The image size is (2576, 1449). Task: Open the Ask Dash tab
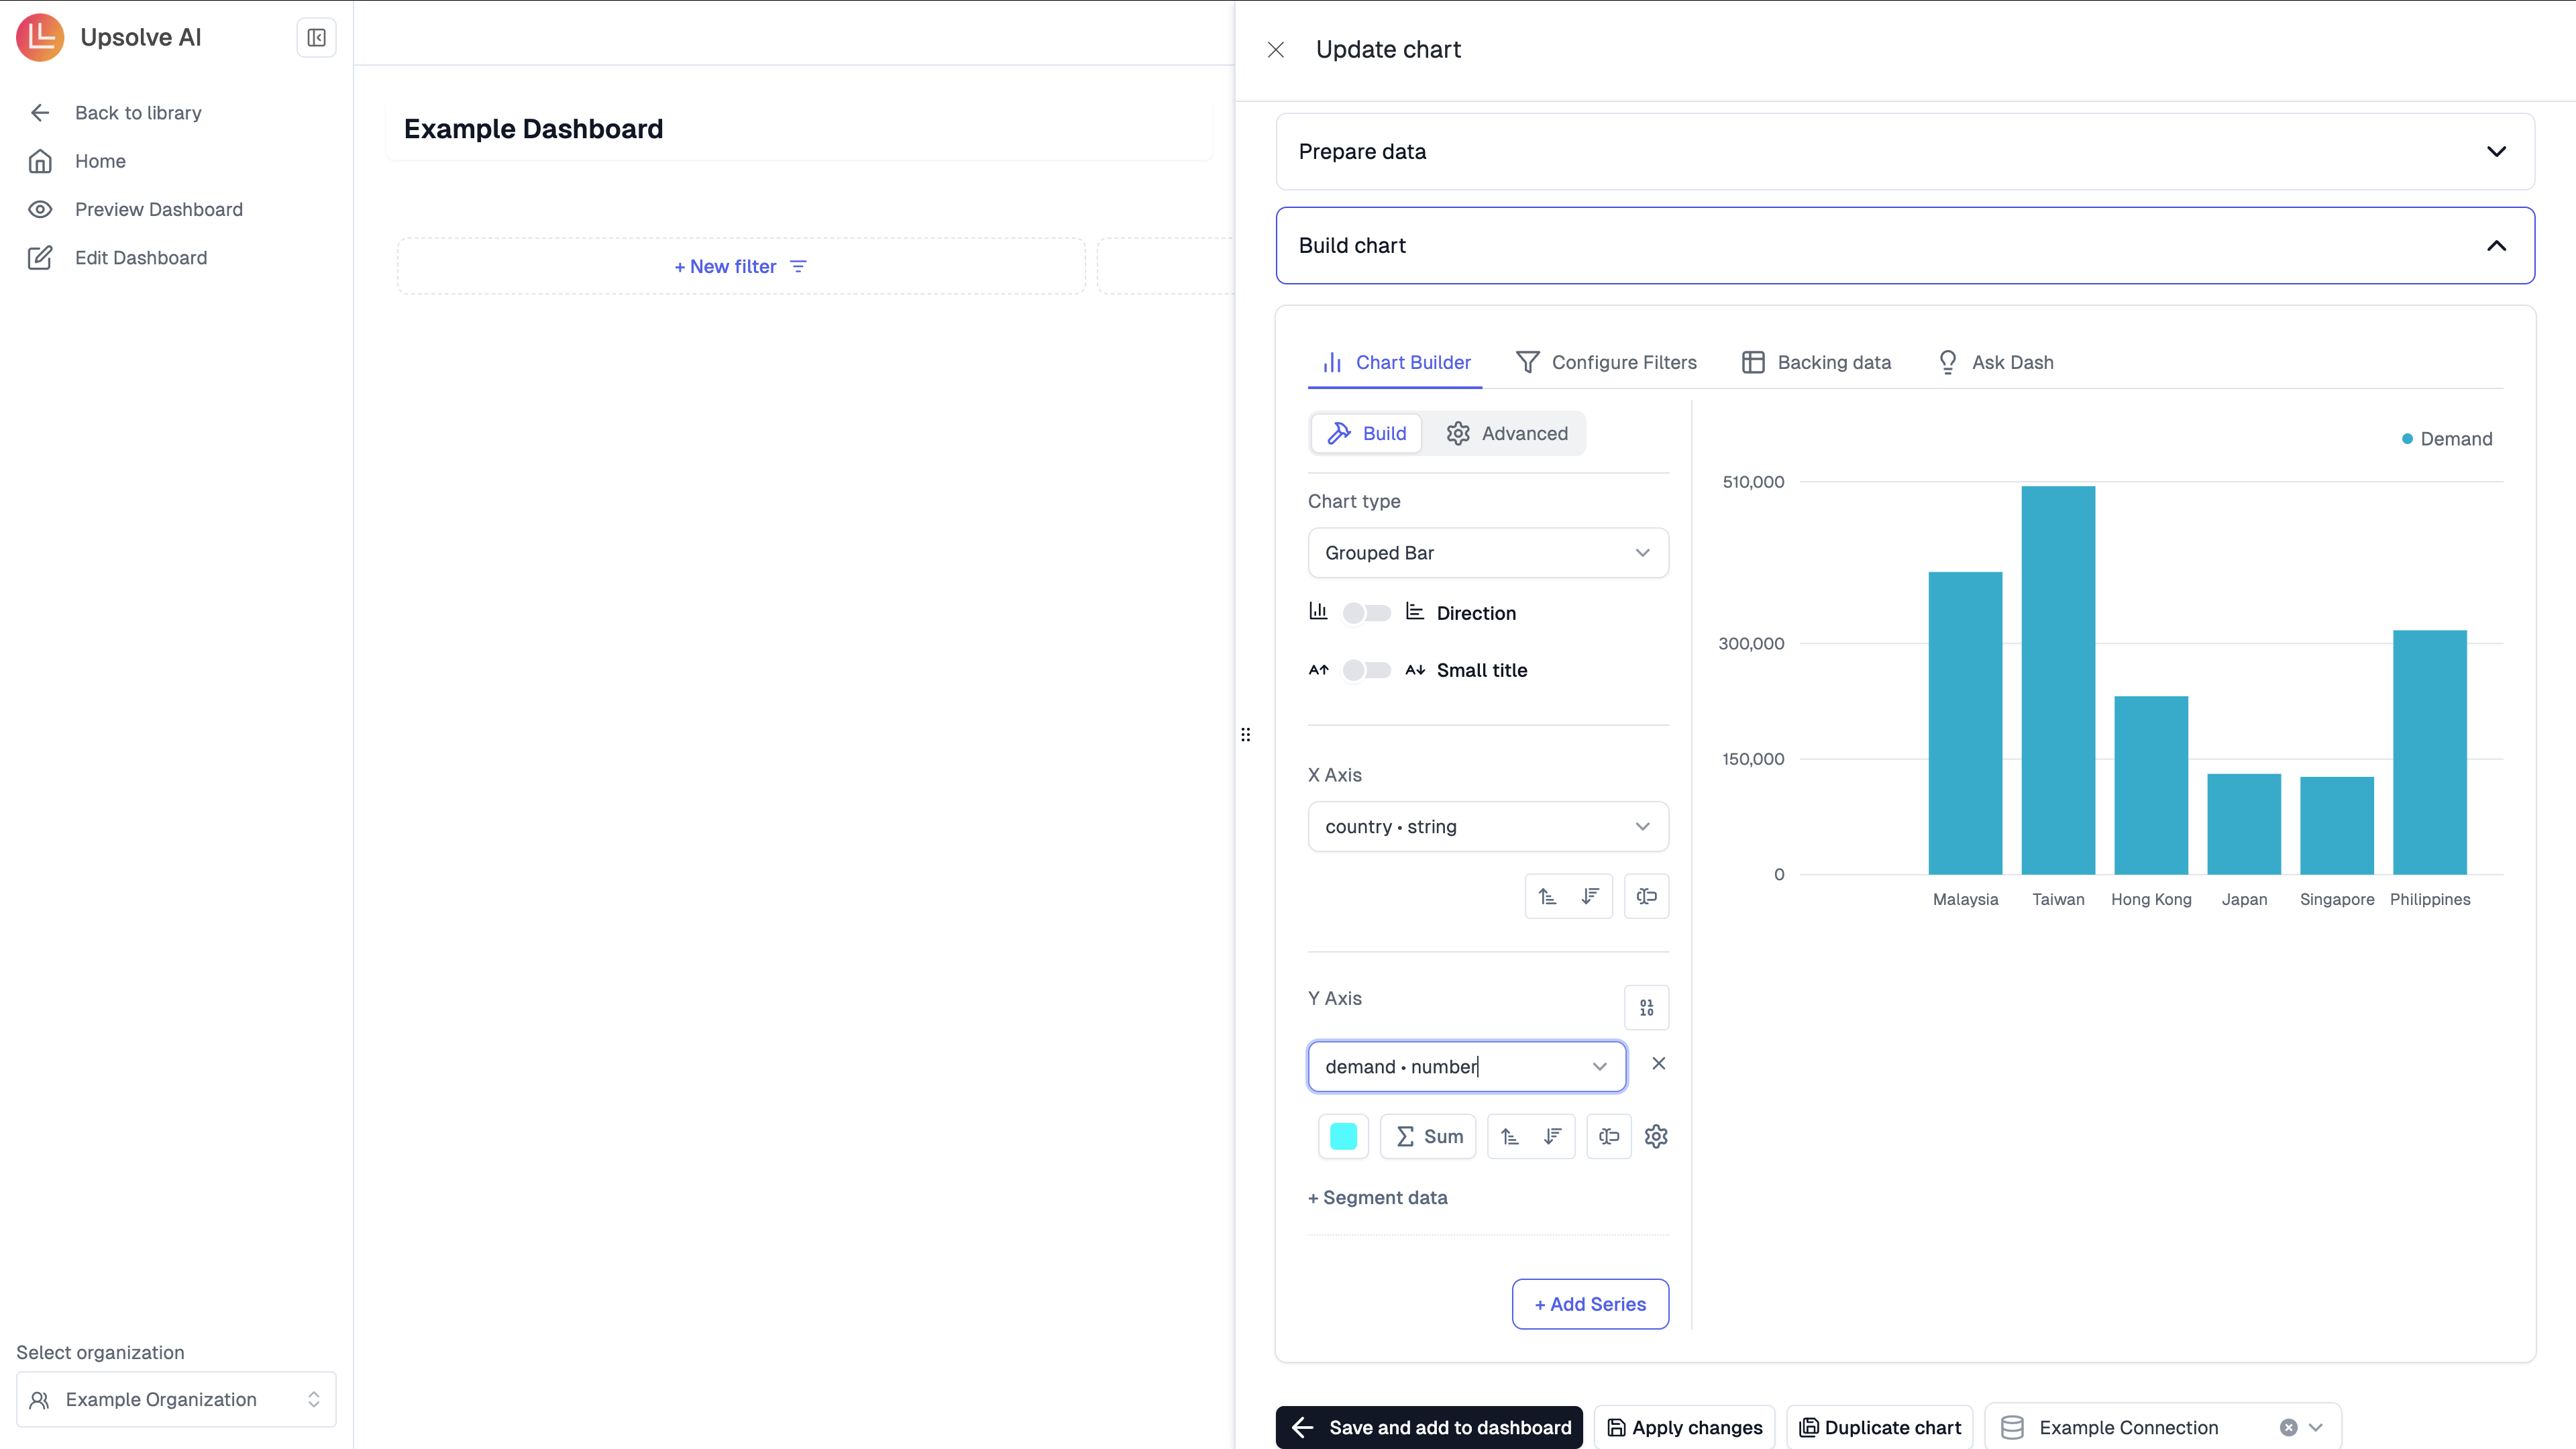tap(1996, 363)
